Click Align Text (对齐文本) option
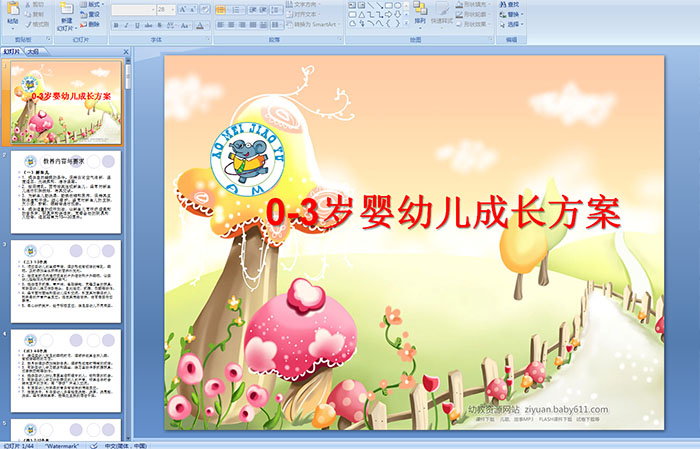The width and height of the screenshot is (700, 449). [304, 14]
